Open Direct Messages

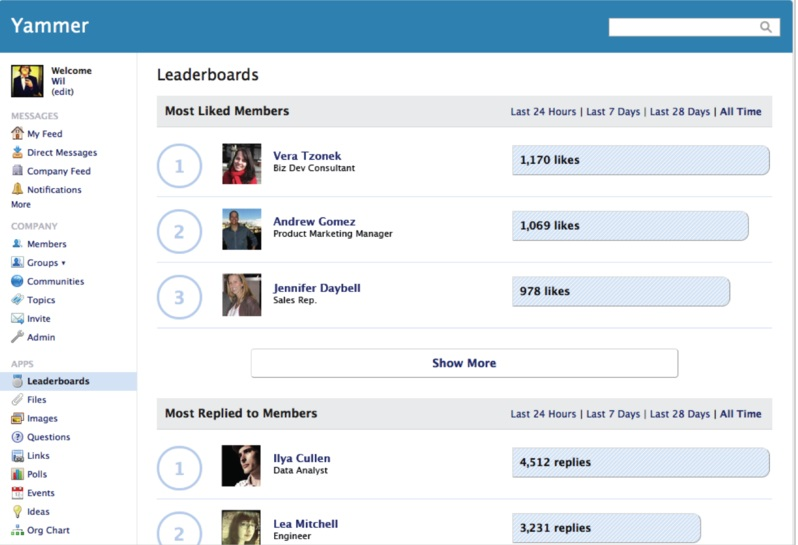click(62, 153)
